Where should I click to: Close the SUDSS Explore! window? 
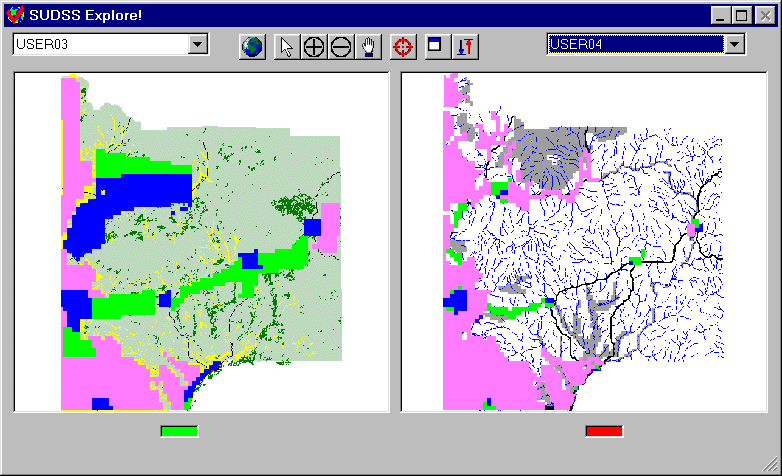click(766, 15)
